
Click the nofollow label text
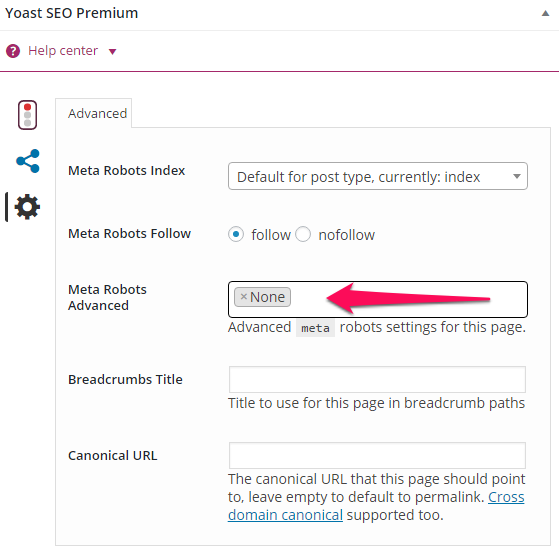(347, 235)
